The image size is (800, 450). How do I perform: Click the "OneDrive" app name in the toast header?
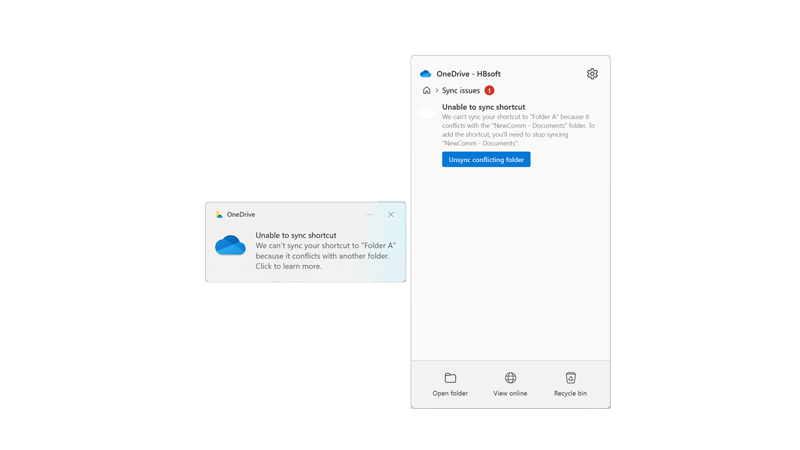(x=241, y=214)
